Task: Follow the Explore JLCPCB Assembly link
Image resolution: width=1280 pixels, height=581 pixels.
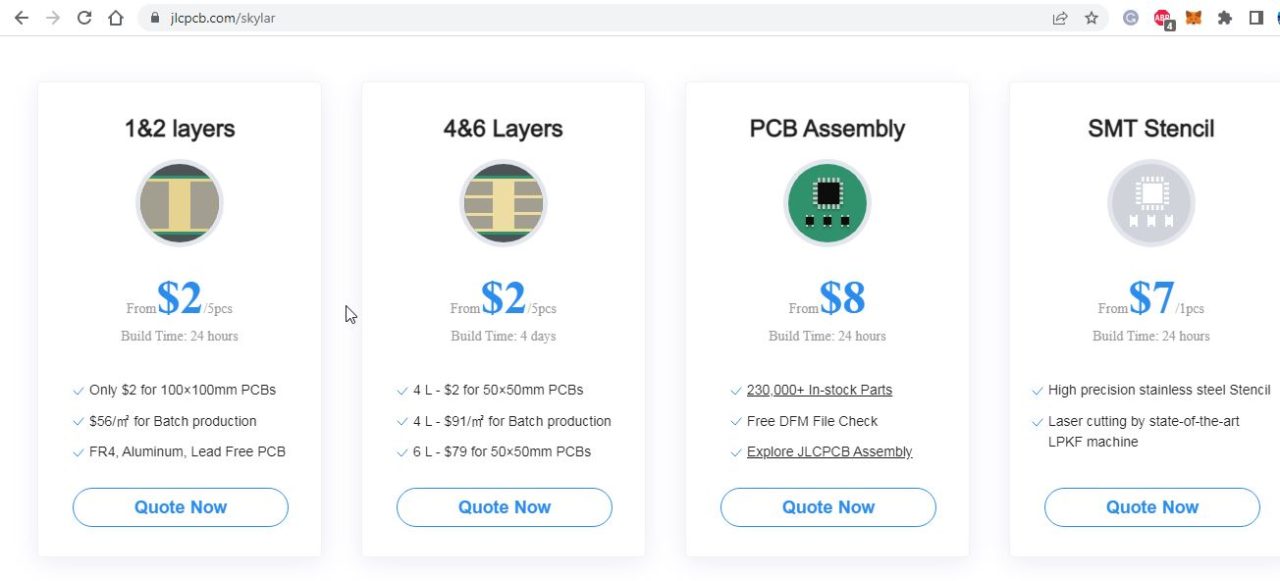Action: pyautogui.click(x=829, y=452)
